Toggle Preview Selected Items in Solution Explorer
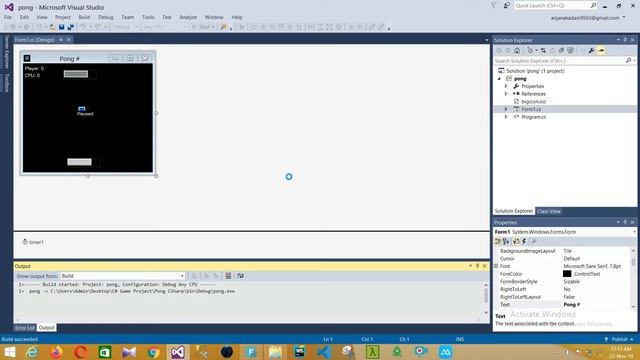This screenshot has height=360, width=640. point(601,51)
